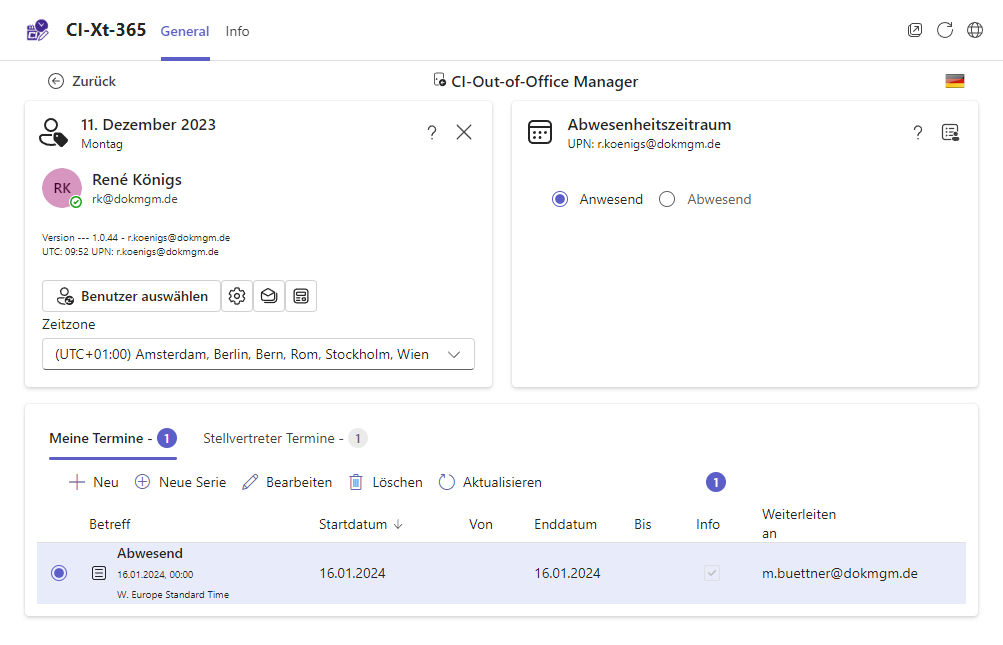Select the Abwesend radio button
Viewport: 1003px width, 645px height.
(x=667, y=199)
